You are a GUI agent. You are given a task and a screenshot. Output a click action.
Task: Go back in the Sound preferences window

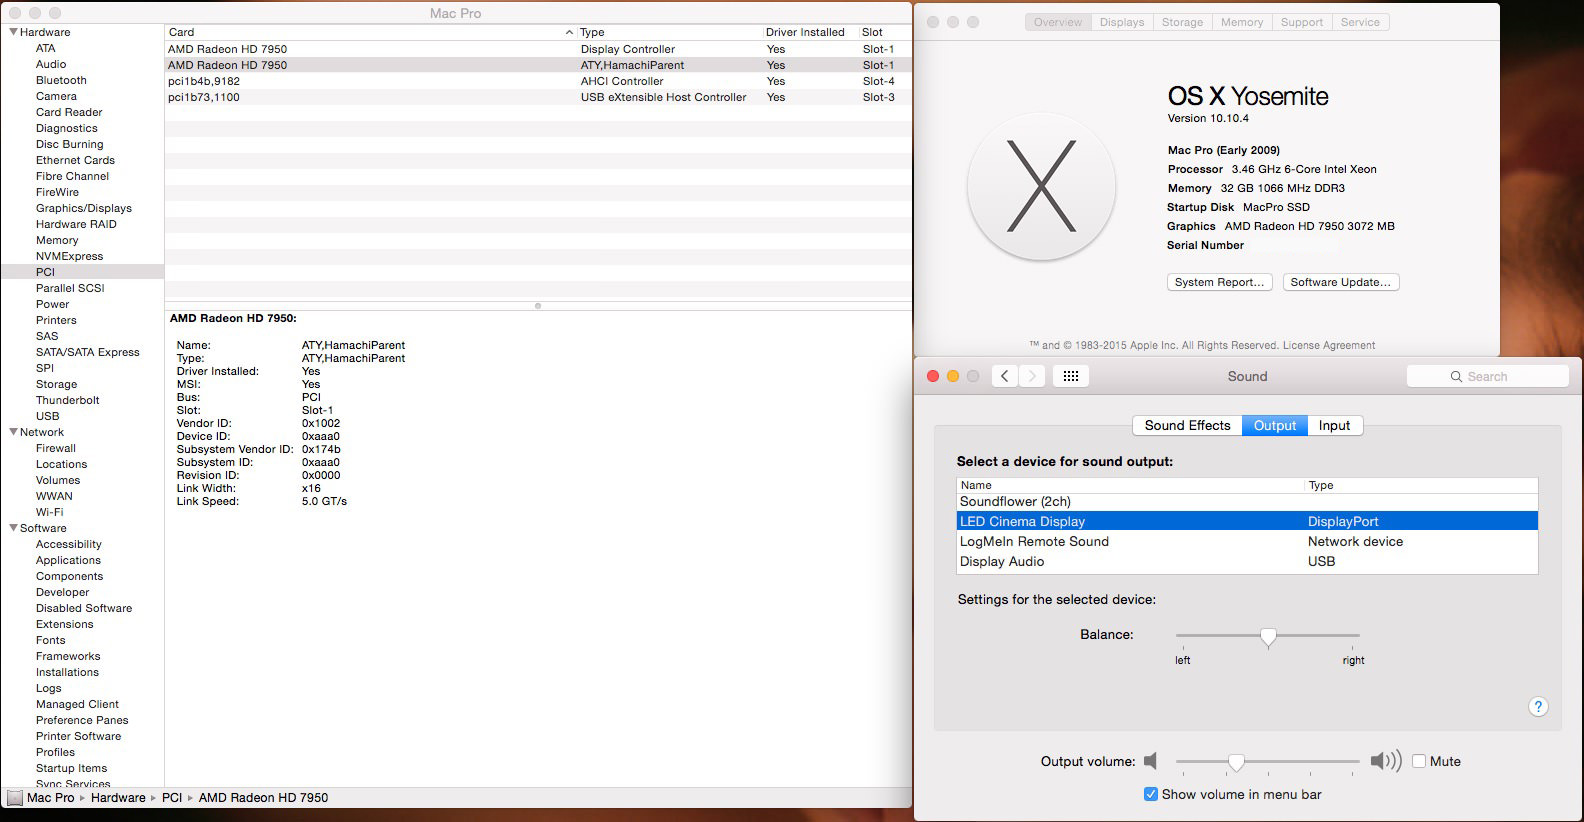pos(1005,376)
